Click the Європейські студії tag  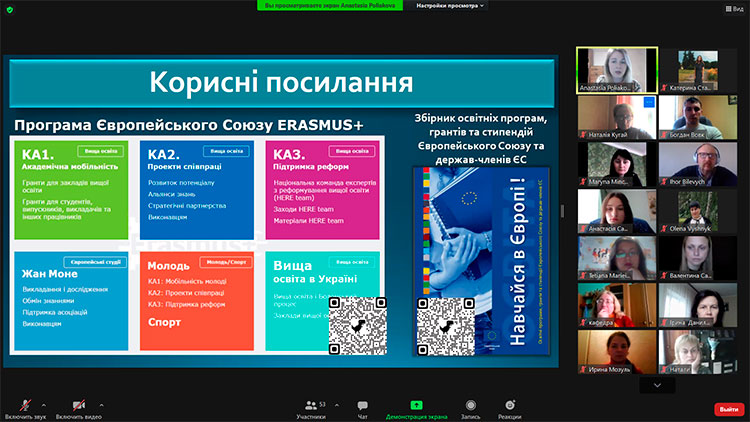point(95,262)
